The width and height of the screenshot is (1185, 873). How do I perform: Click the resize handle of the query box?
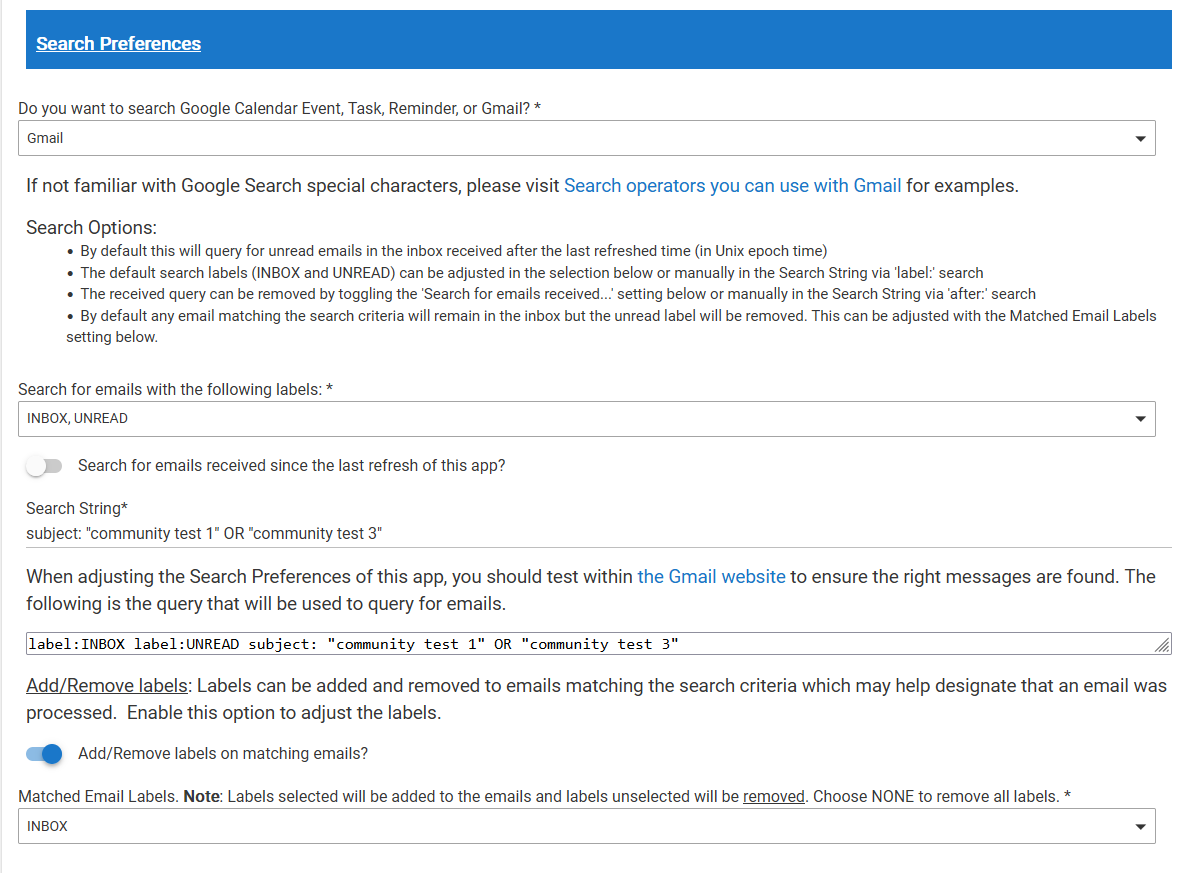tap(1162, 646)
